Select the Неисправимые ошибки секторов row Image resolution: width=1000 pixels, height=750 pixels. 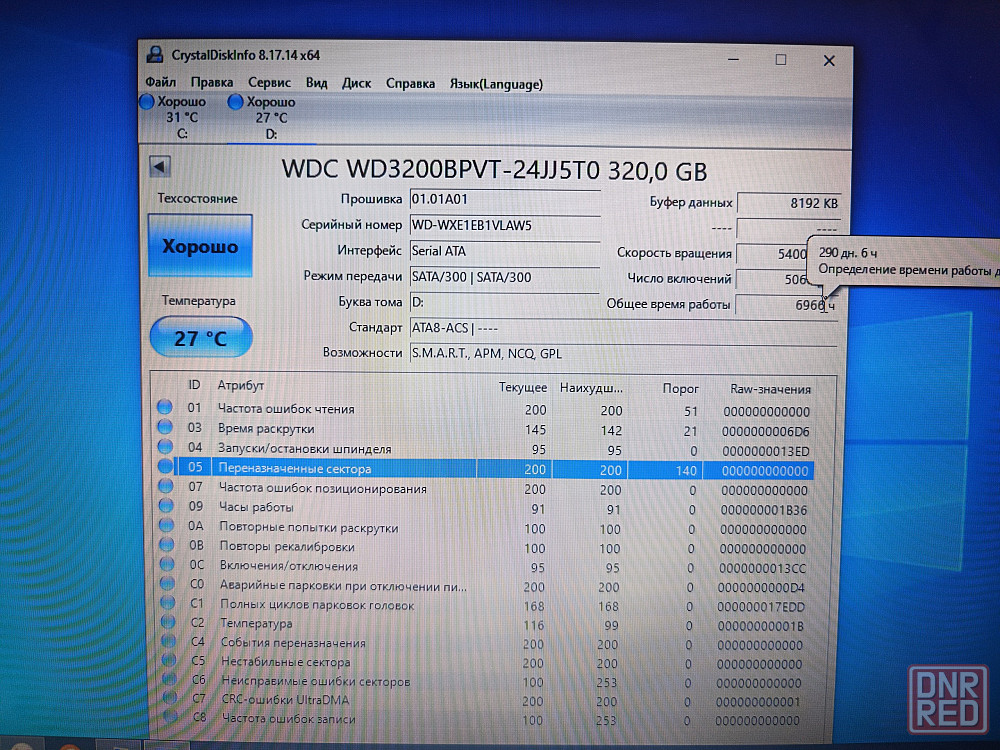click(x=484, y=682)
